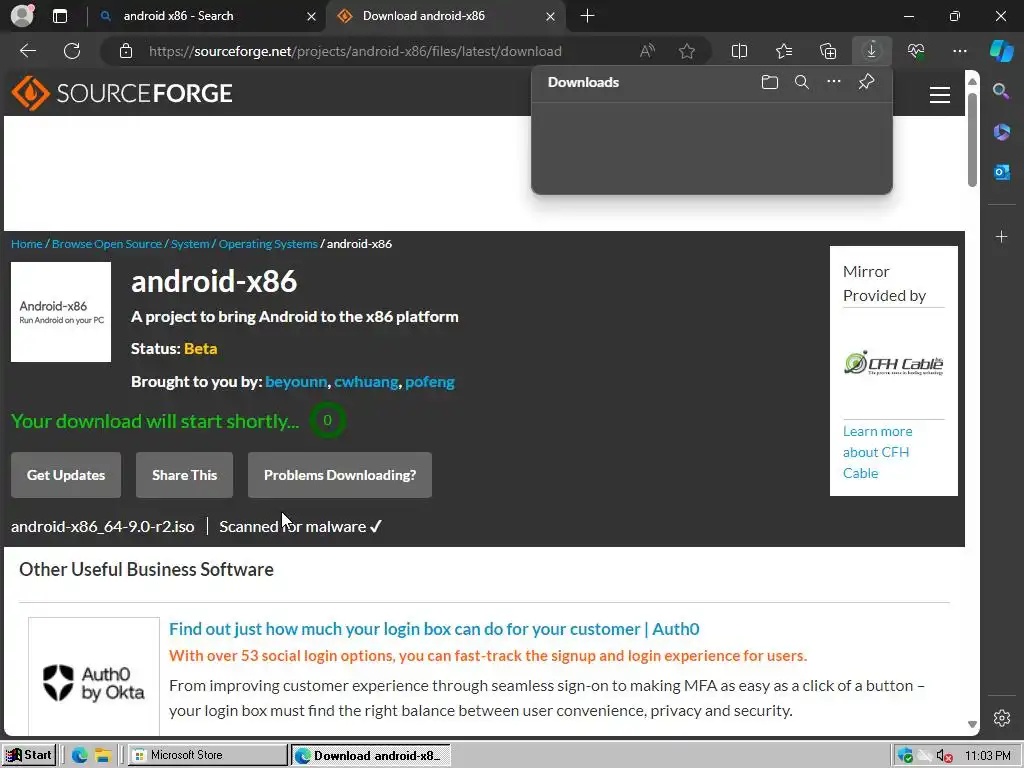The width and height of the screenshot is (1024, 768).
Task: Open beyounn contributor profile
Action: (x=296, y=381)
